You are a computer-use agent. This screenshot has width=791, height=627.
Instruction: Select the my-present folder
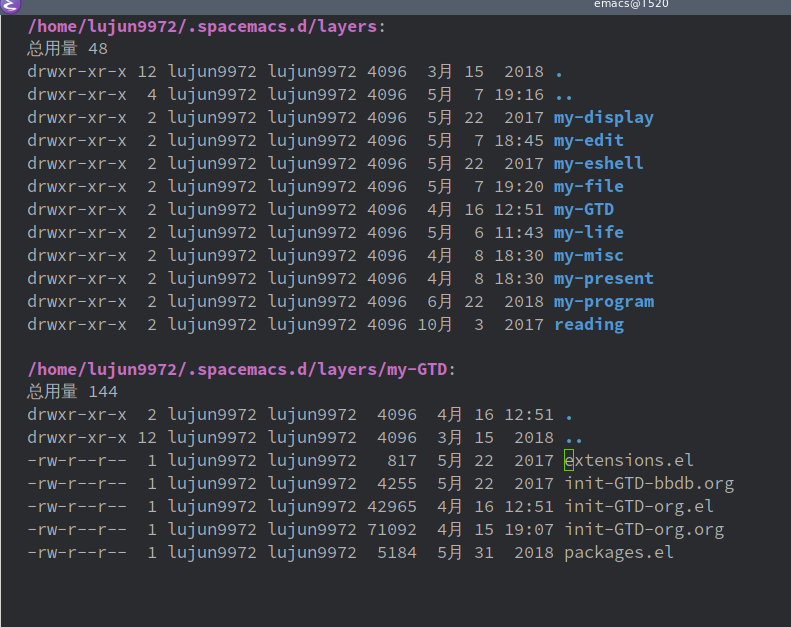tap(603, 279)
